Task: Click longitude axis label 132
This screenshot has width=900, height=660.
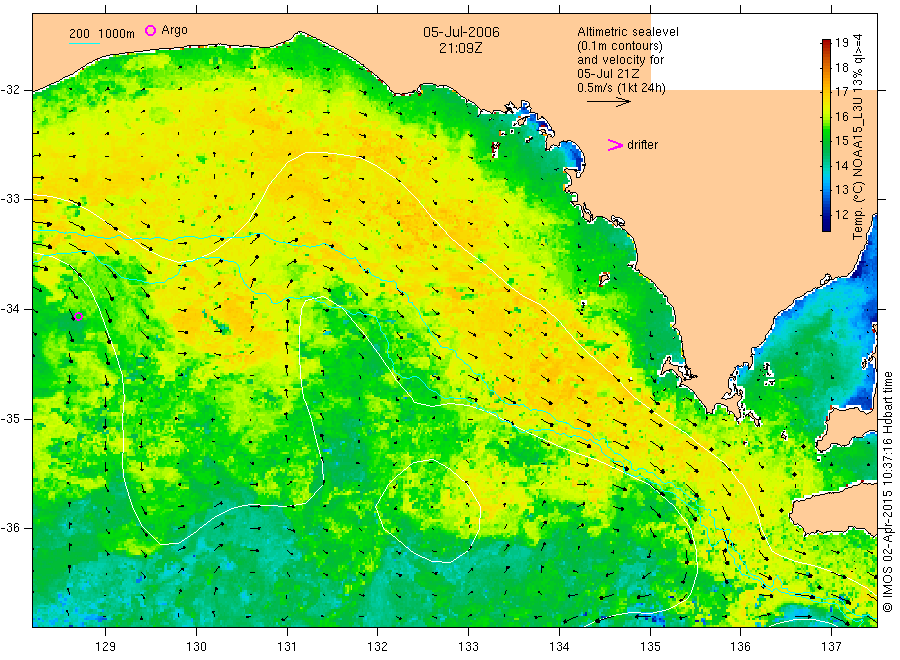Action: [378, 647]
